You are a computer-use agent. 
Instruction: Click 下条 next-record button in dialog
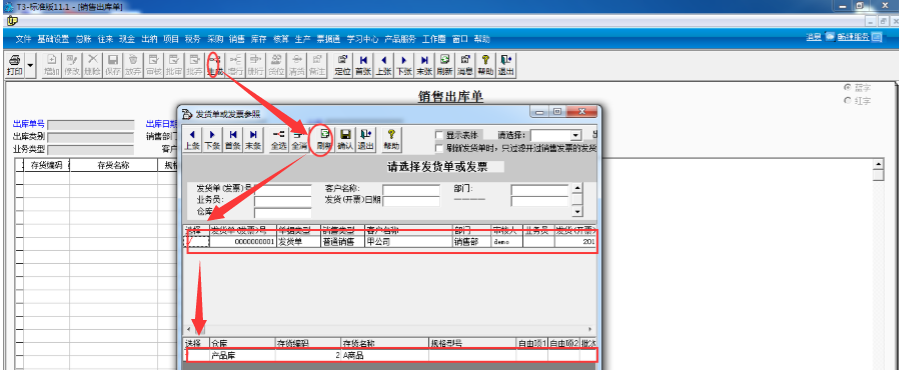click(x=212, y=139)
